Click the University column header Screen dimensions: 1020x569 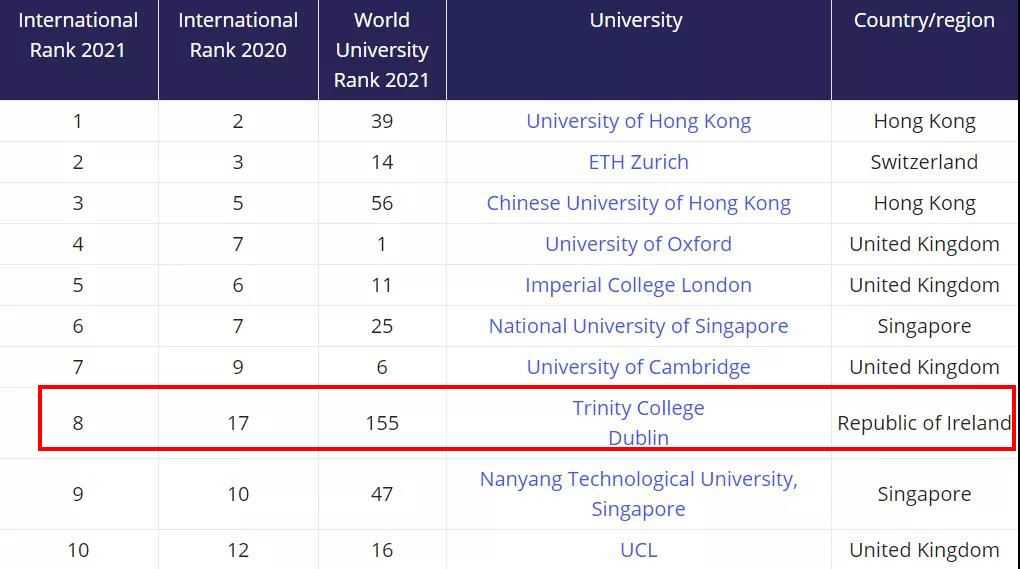[x=636, y=20]
